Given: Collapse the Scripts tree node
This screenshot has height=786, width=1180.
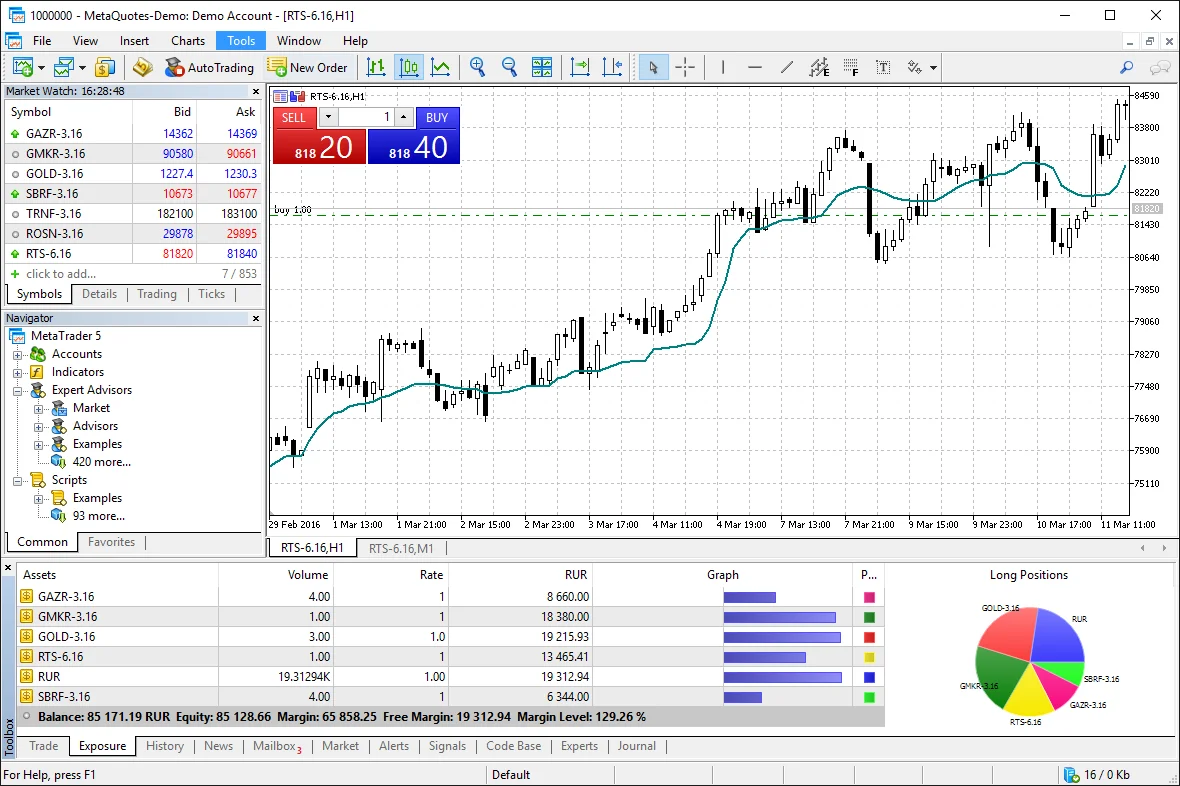Looking at the screenshot, I should [18, 479].
